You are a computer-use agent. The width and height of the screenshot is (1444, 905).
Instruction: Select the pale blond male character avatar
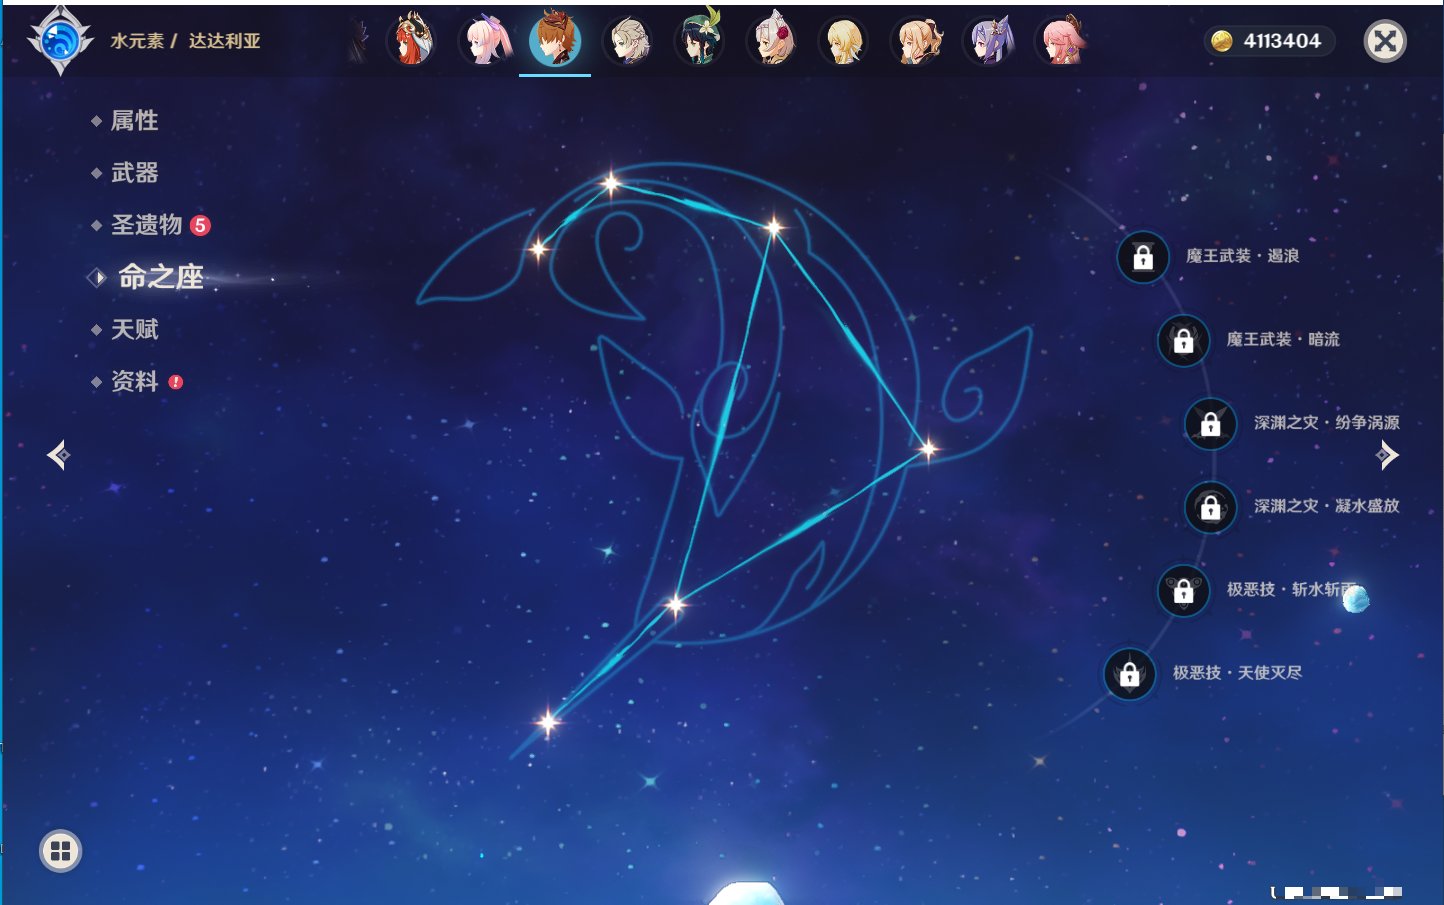point(627,40)
